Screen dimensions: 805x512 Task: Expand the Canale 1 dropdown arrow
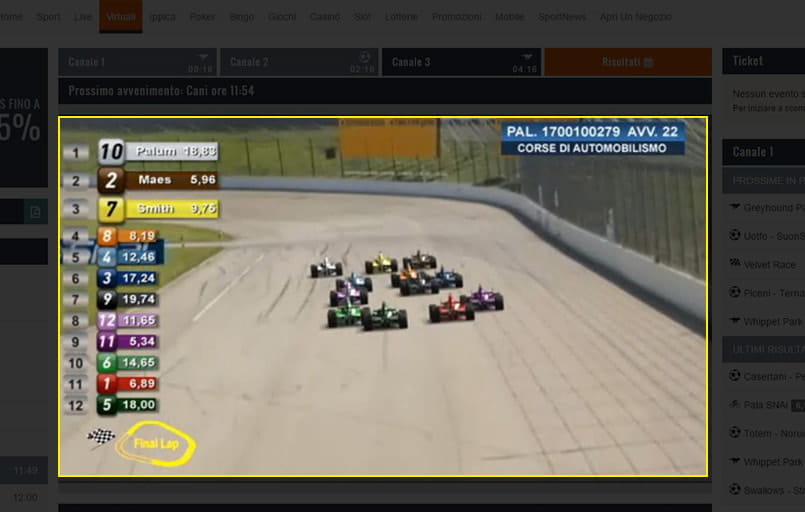203,57
